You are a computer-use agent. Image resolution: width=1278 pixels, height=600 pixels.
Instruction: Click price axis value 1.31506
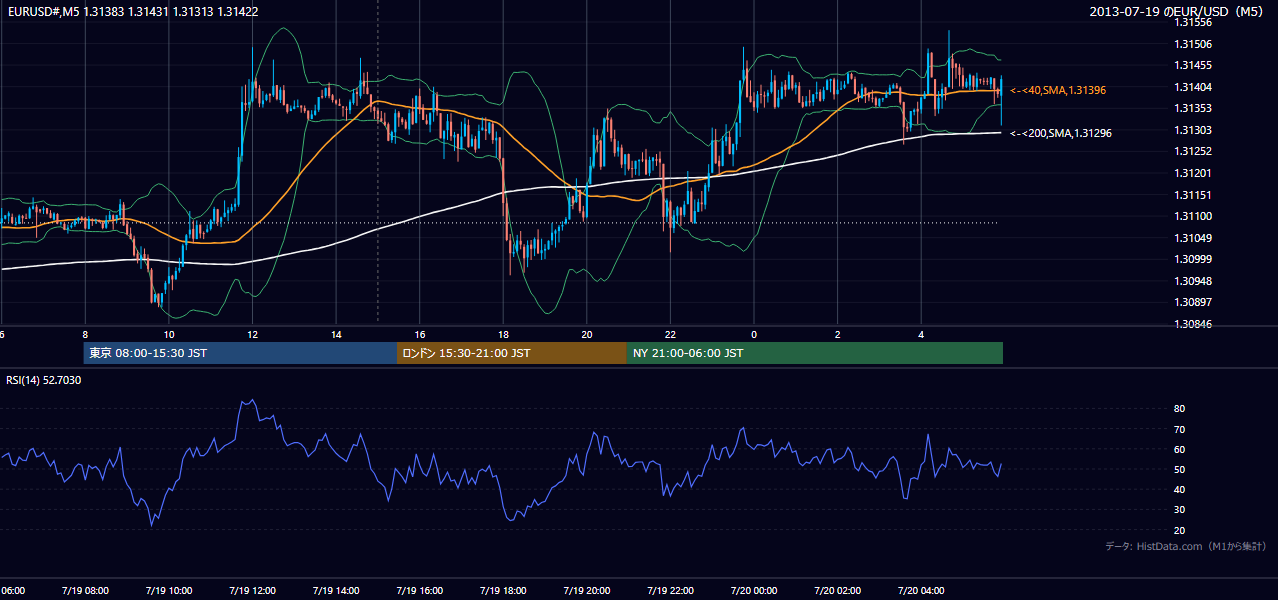tap(1192, 44)
